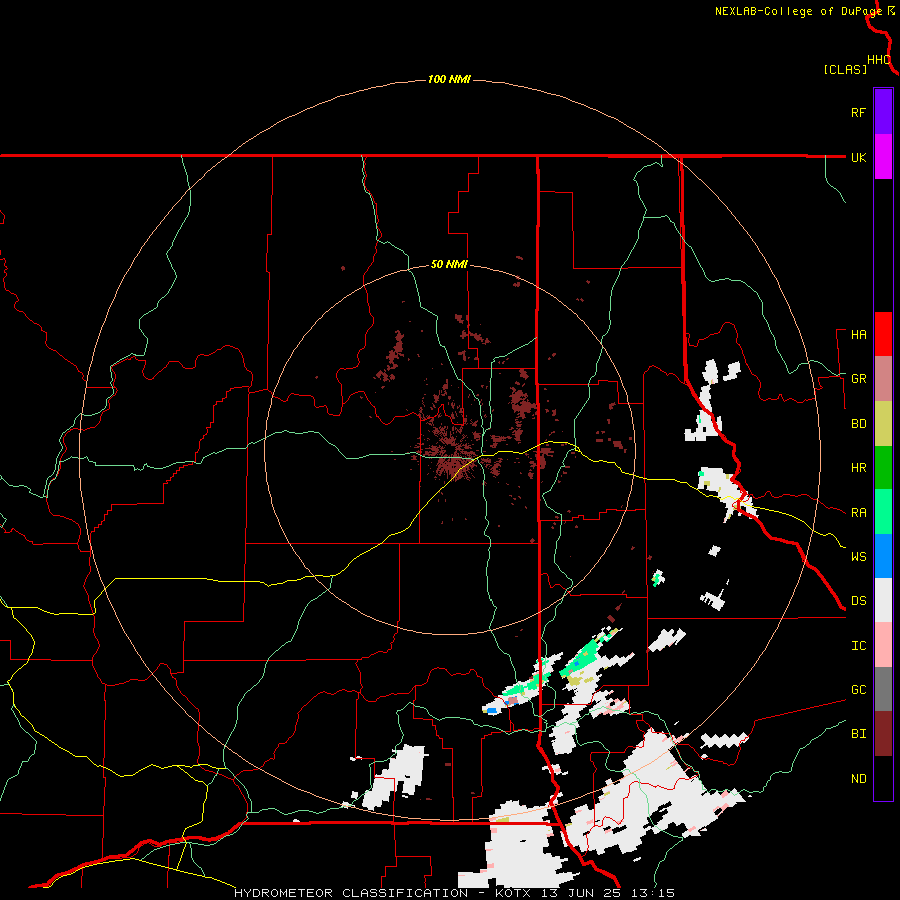Click the HYDROMETEOR CLASSIFICATION title text
The width and height of the screenshot is (900, 900).
351,893
